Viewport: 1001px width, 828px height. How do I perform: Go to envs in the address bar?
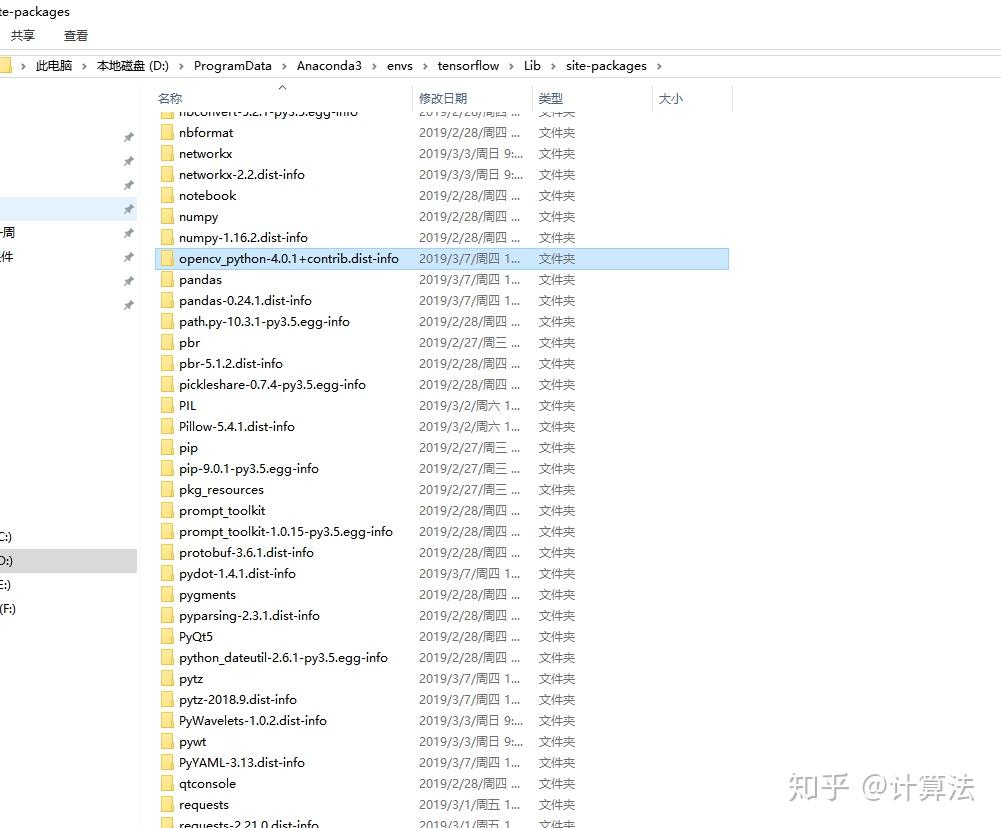pyautogui.click(x=400, y=66)
